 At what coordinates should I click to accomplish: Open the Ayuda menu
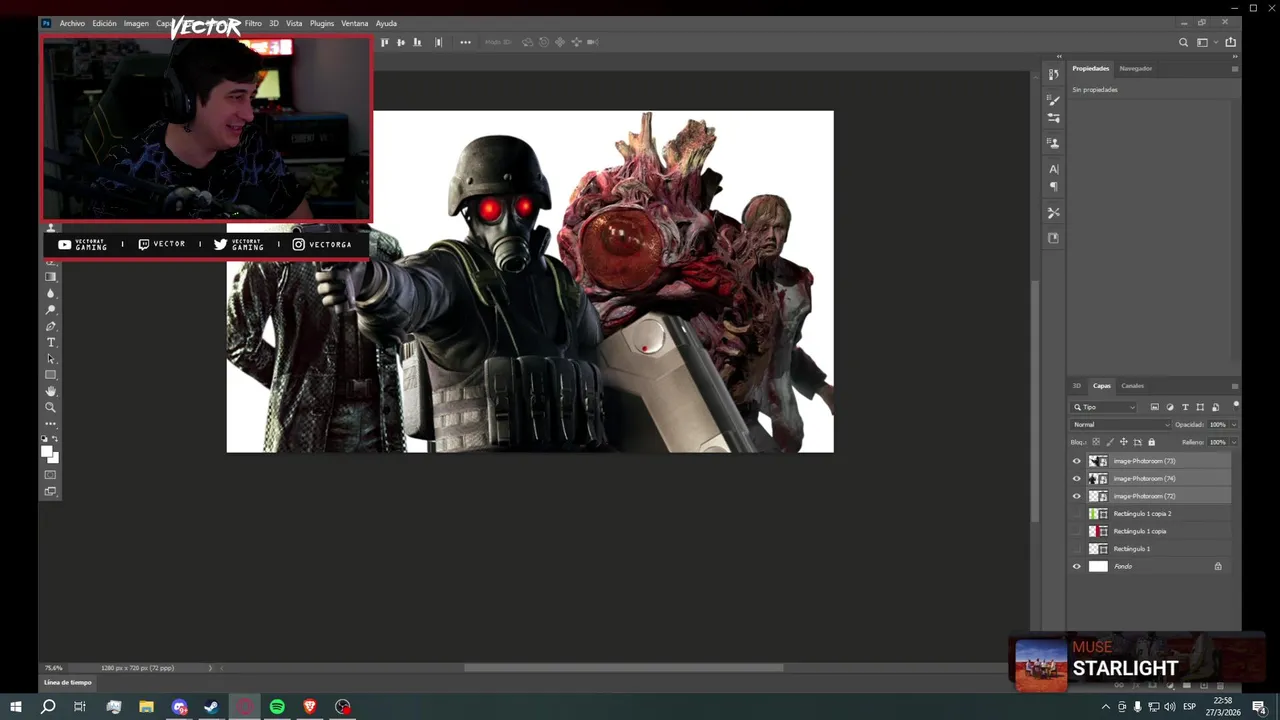point(386,23)
